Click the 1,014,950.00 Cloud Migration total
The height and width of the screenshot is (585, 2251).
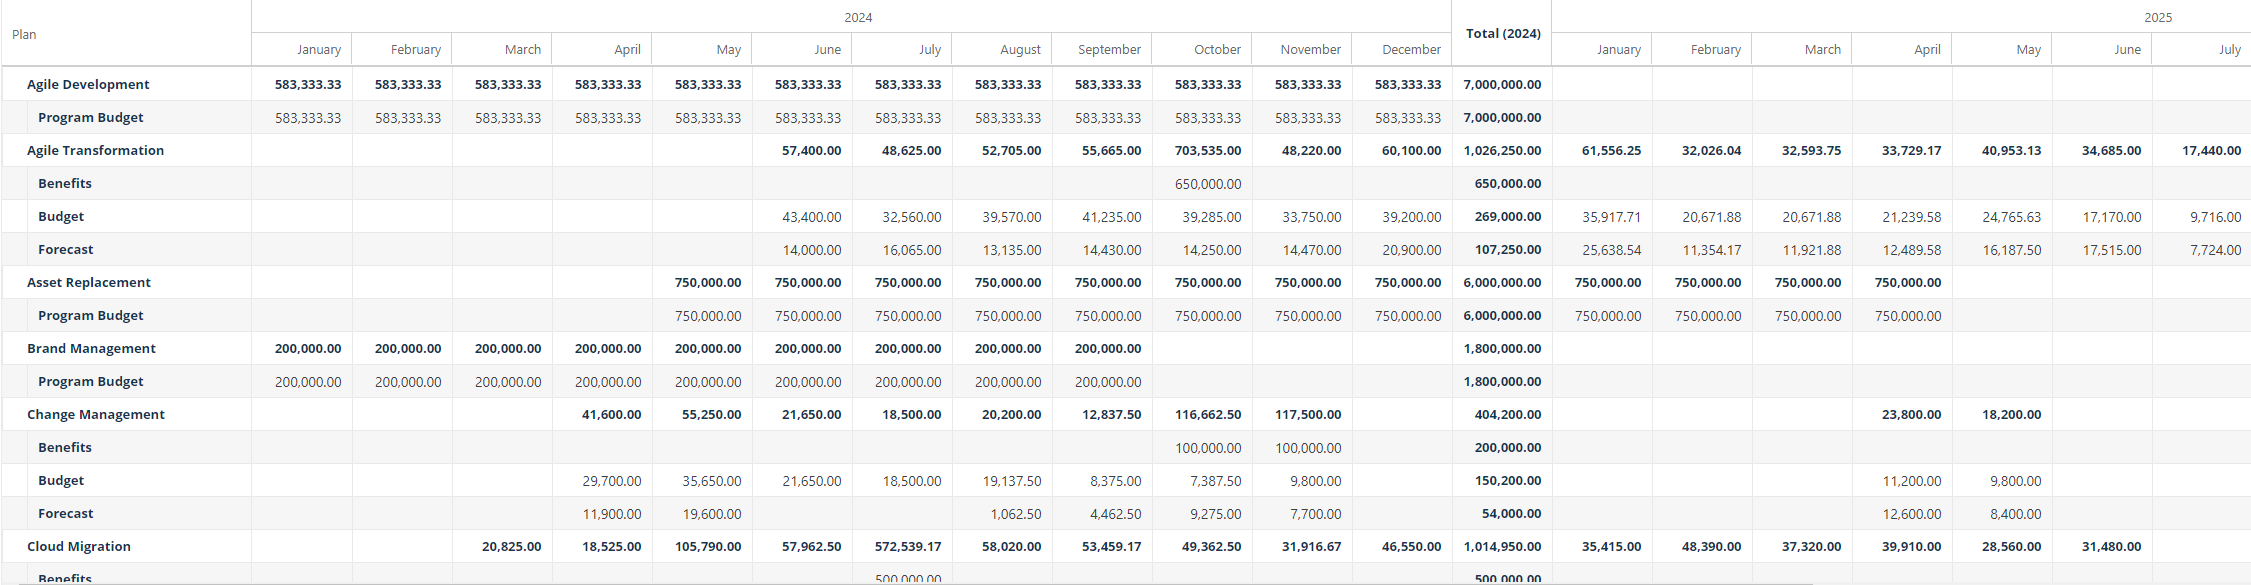(1502, 546)
